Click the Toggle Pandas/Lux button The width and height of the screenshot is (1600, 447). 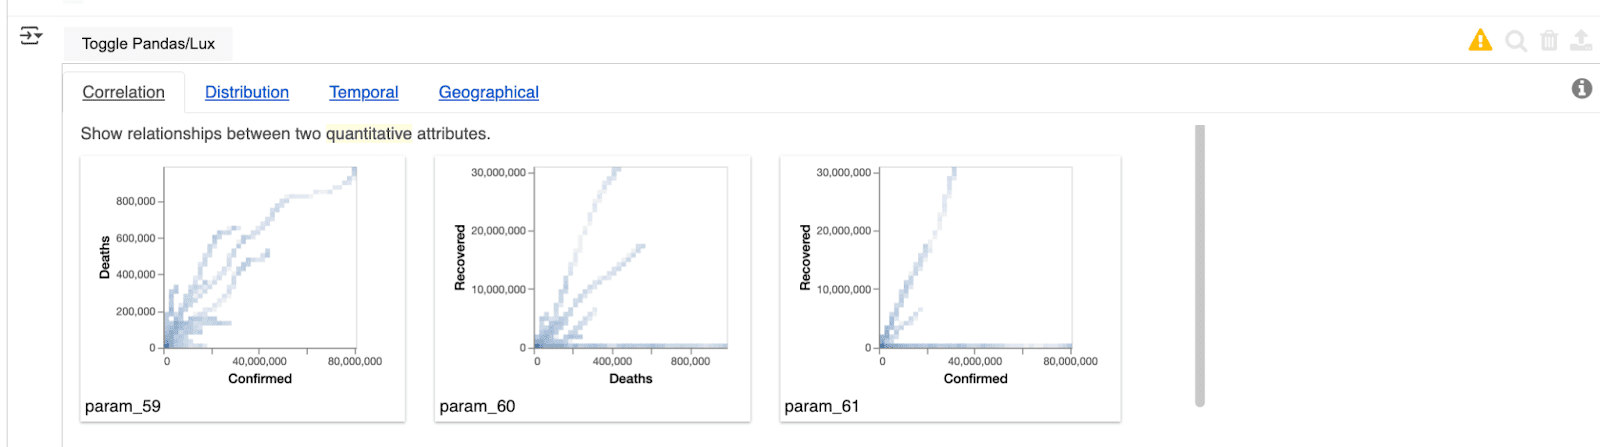148,43
